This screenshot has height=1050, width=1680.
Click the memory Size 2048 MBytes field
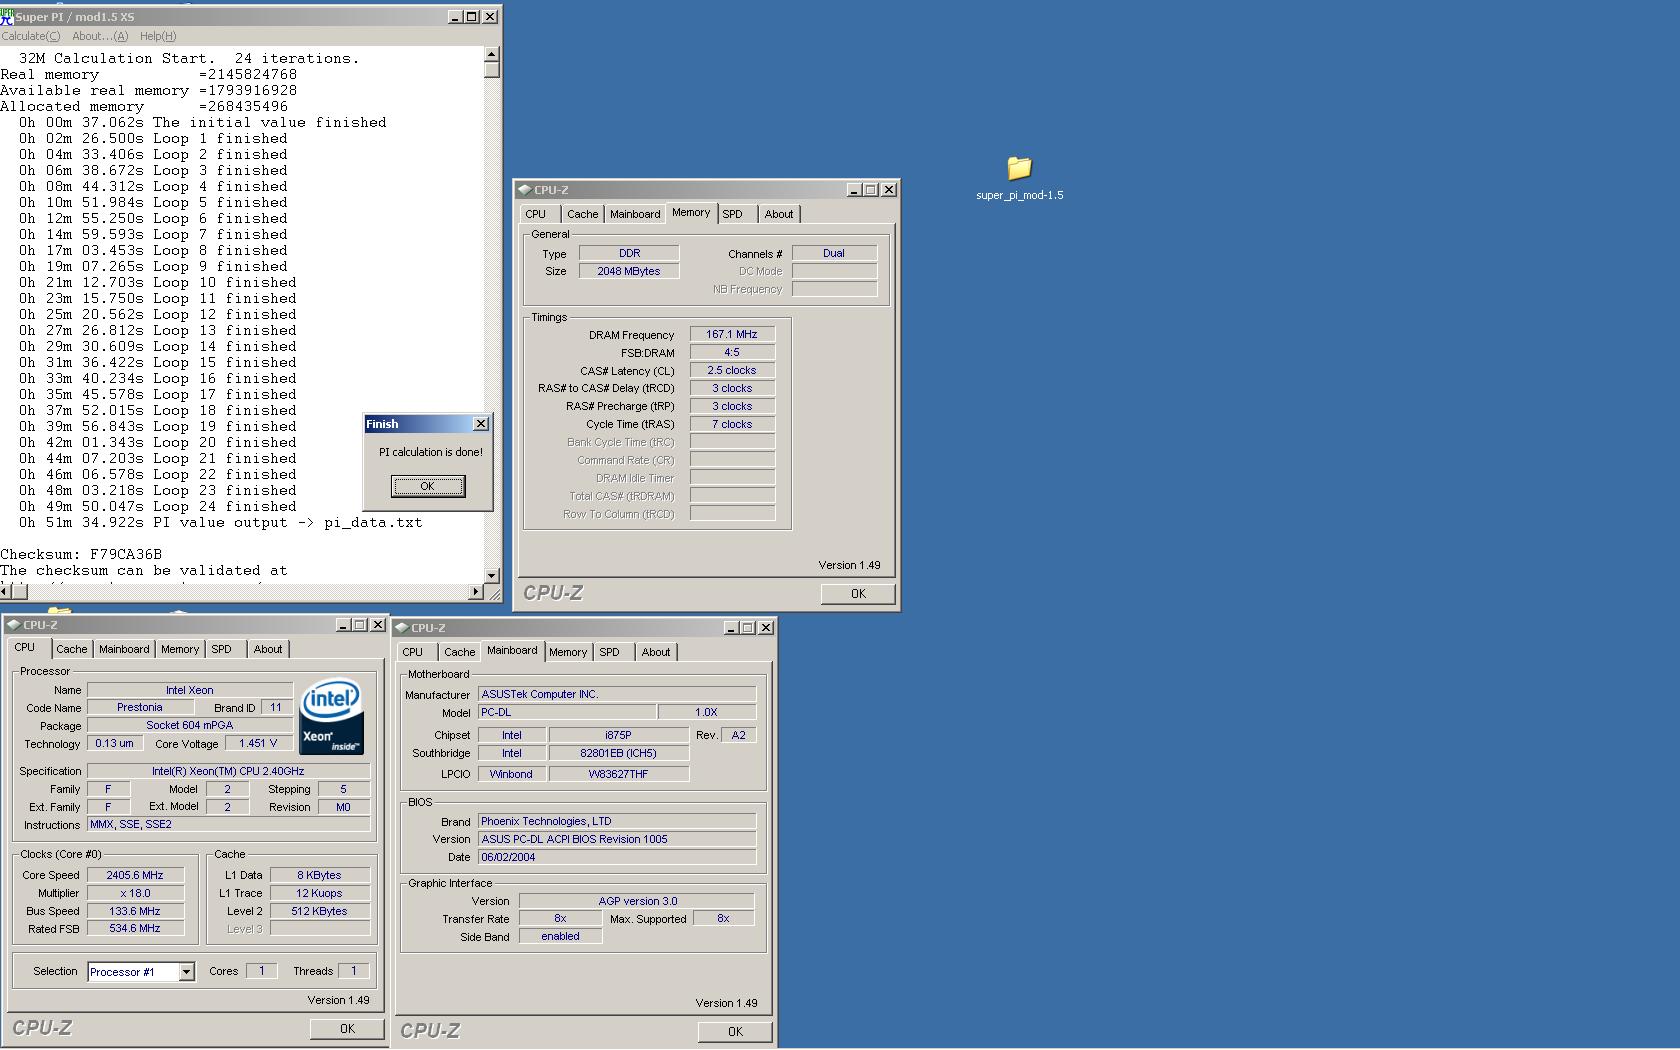click(629, 271)
